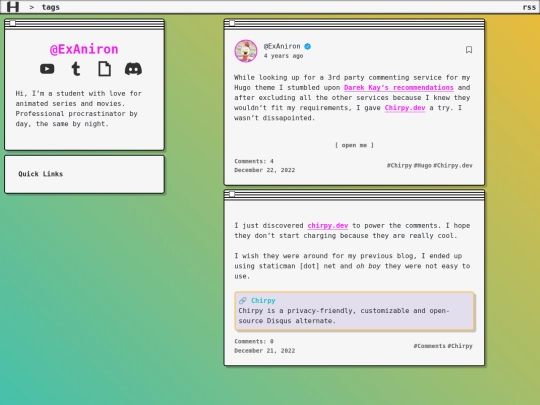The image size is (540, 405).
Task: Open the chirpy.dev link in second post
Action: pos(328,226)
